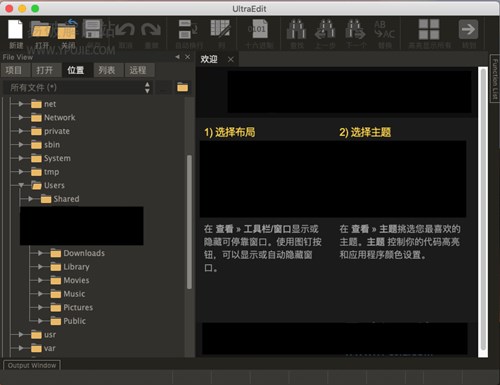Click the welcome page vertical scrollbar

tap(483, 210)
